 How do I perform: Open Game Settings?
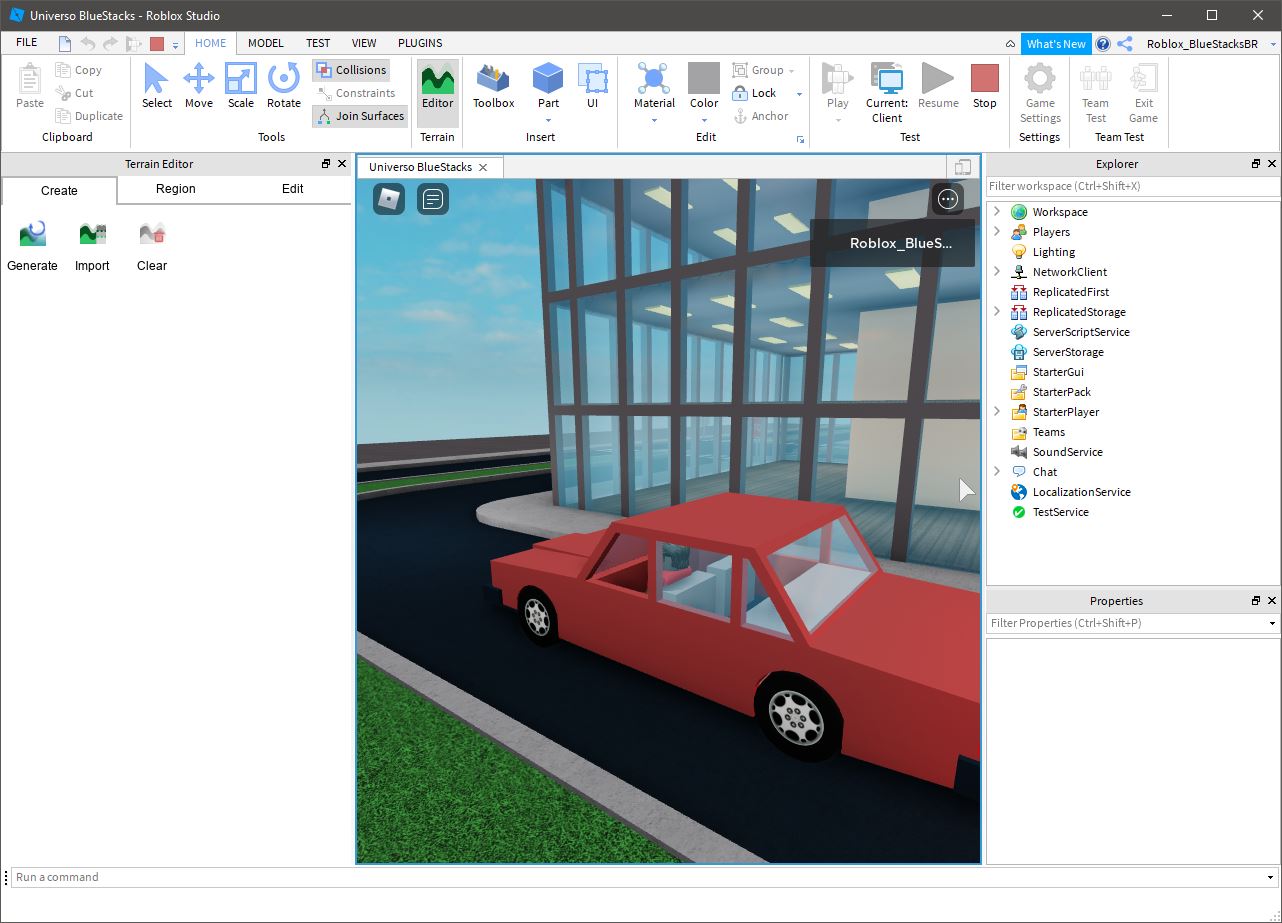[x=1040, y=92]
